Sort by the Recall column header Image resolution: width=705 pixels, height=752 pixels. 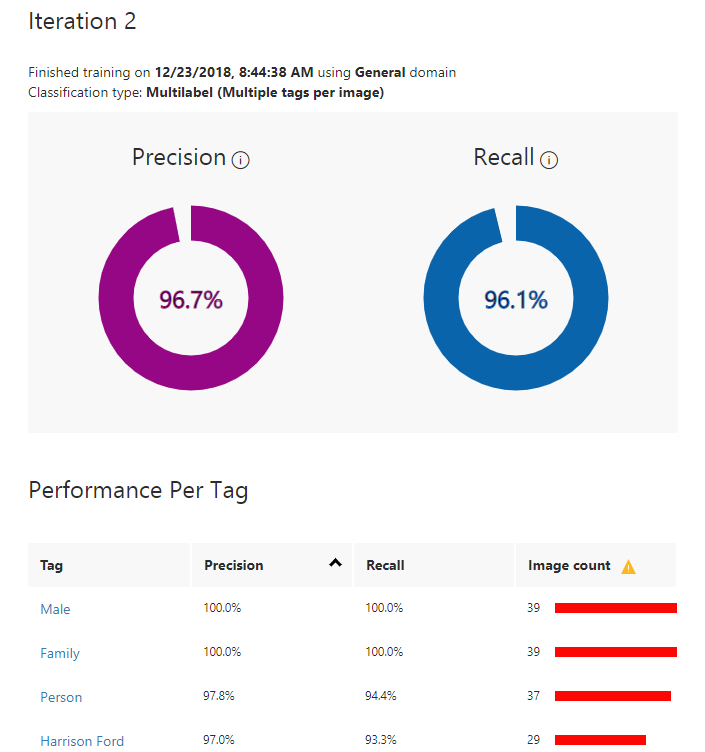(x=386, y=566)
